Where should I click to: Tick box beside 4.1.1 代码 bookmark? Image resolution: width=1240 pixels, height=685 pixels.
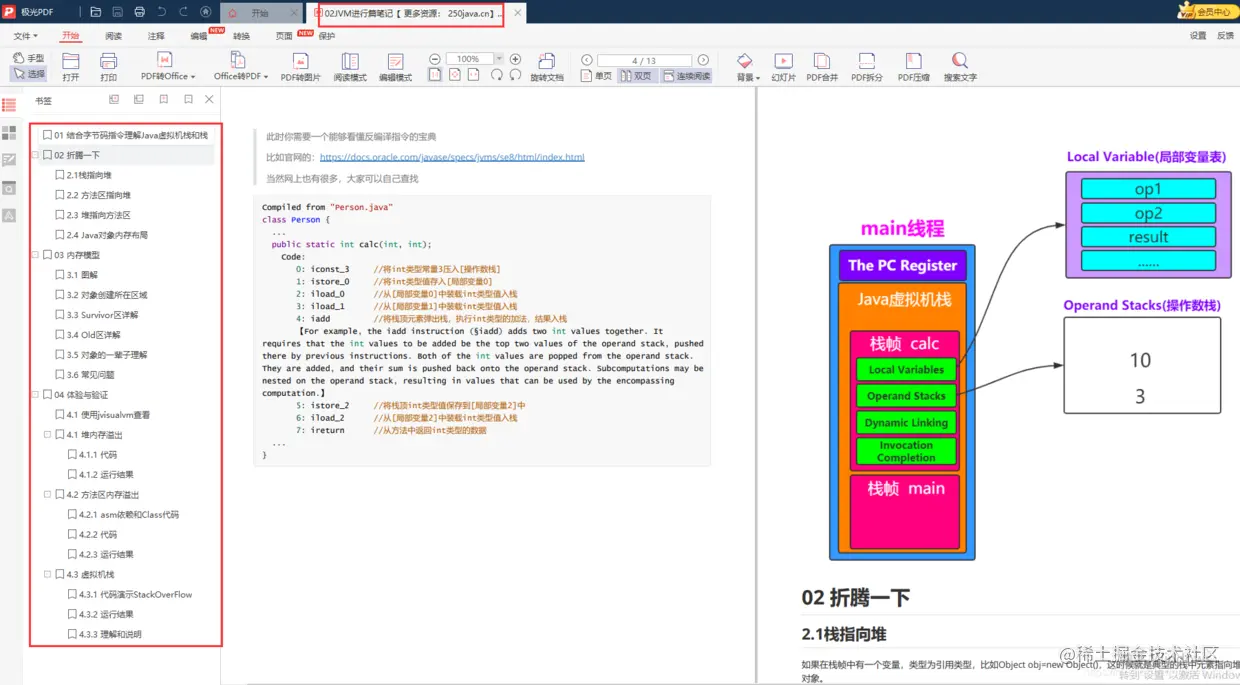[72, 455]
